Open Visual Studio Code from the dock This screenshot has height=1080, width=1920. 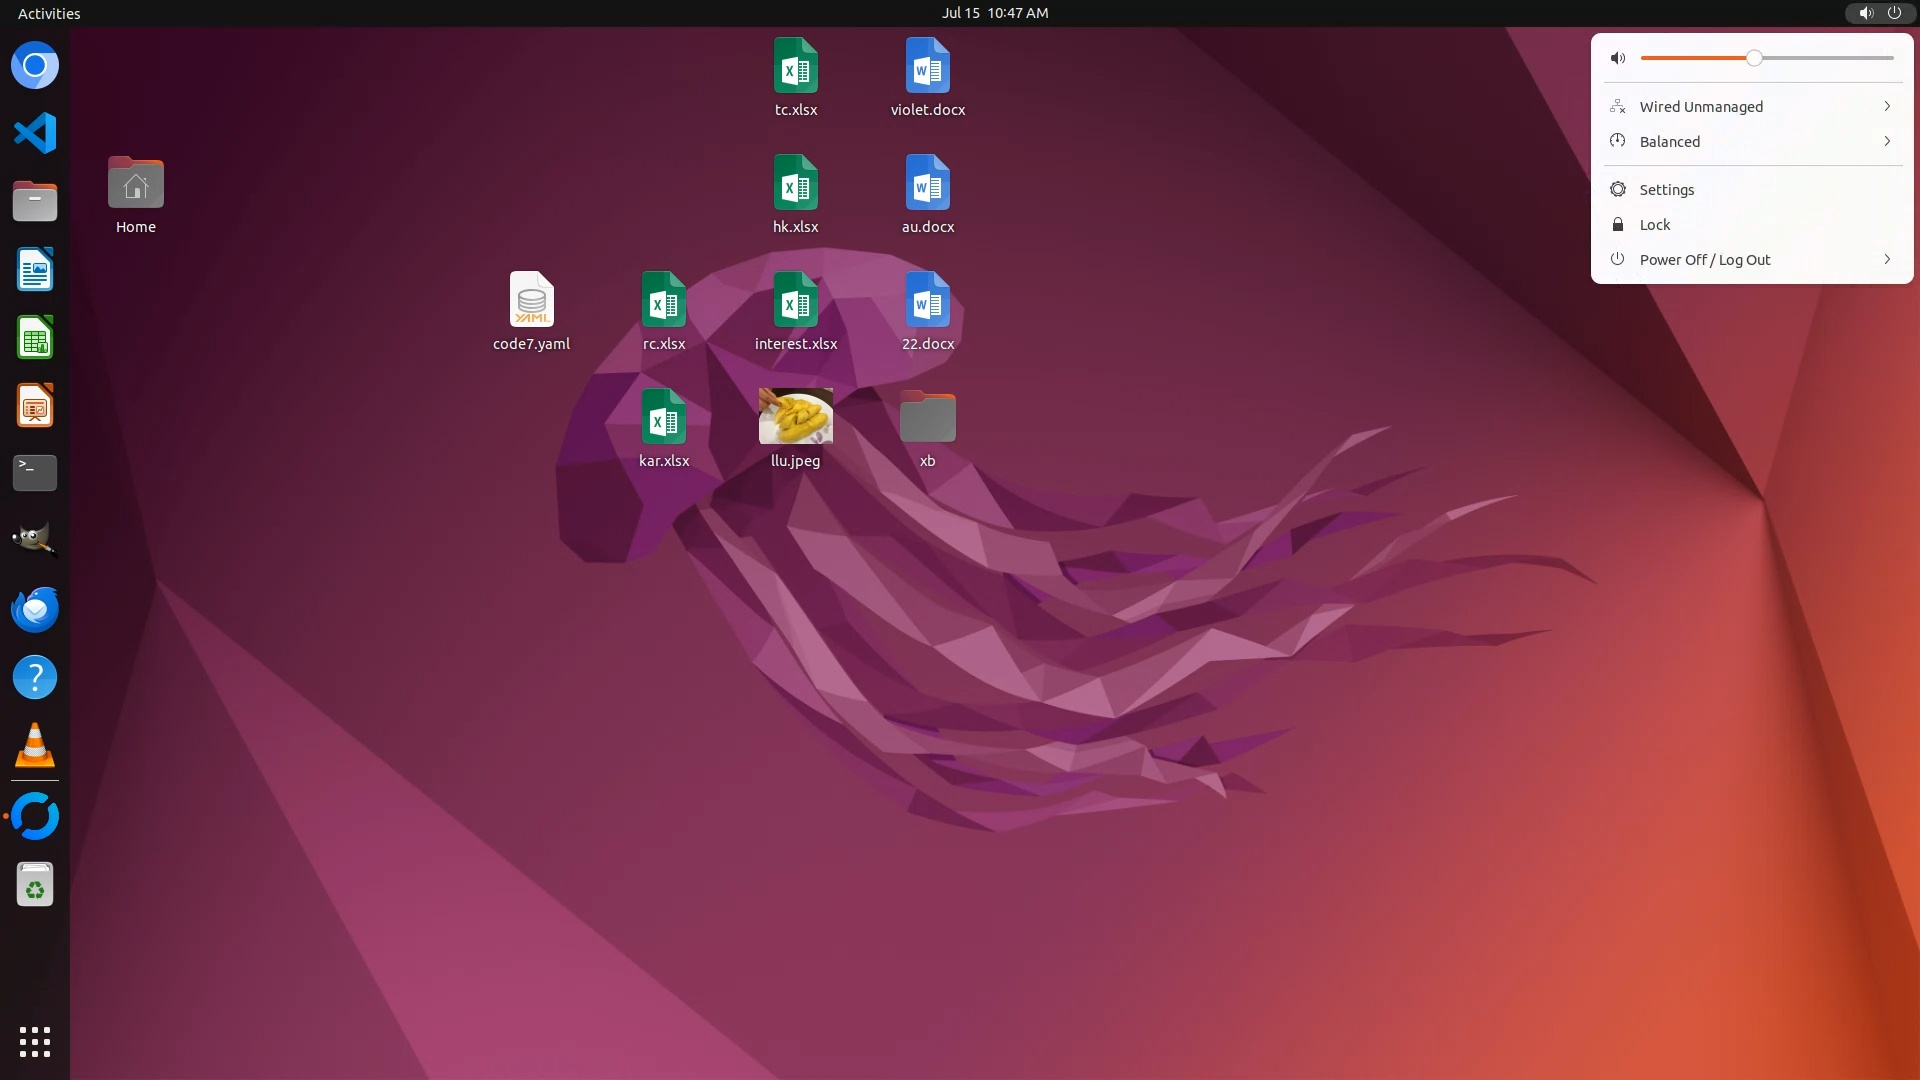pos(35,133)
